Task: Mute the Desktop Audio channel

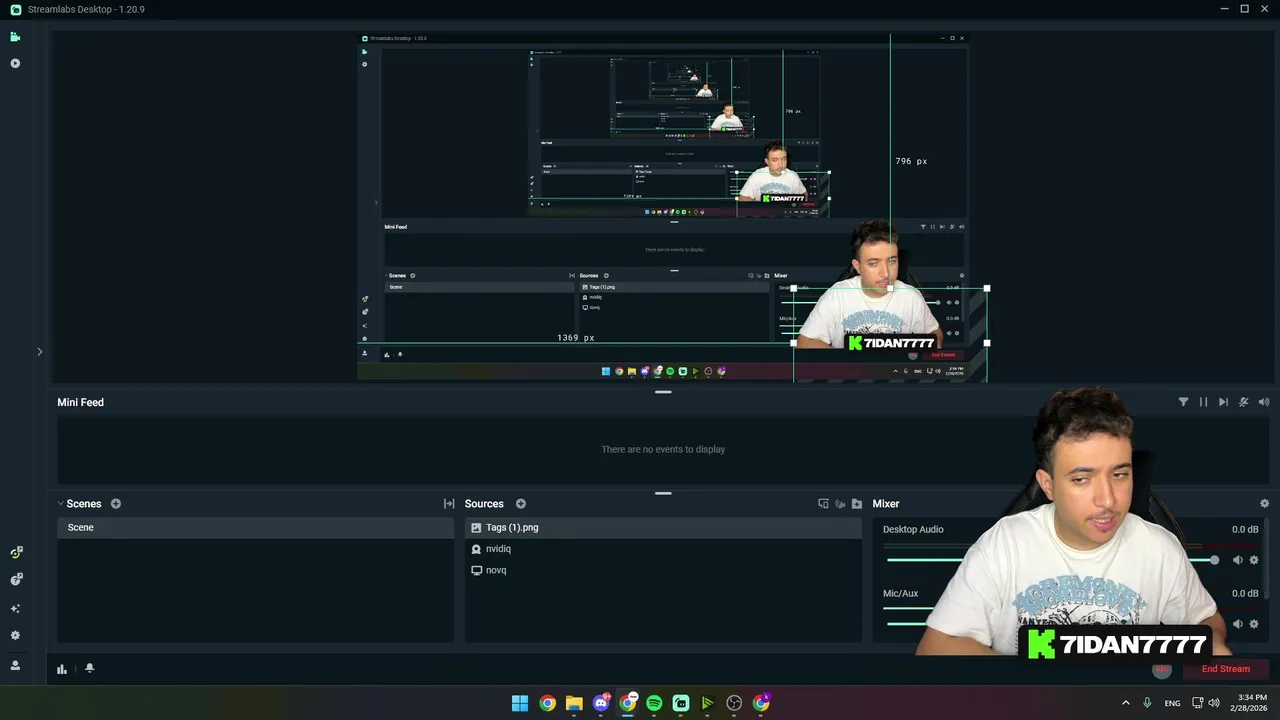Action: pyautogui.click(x=1237, y=560)
